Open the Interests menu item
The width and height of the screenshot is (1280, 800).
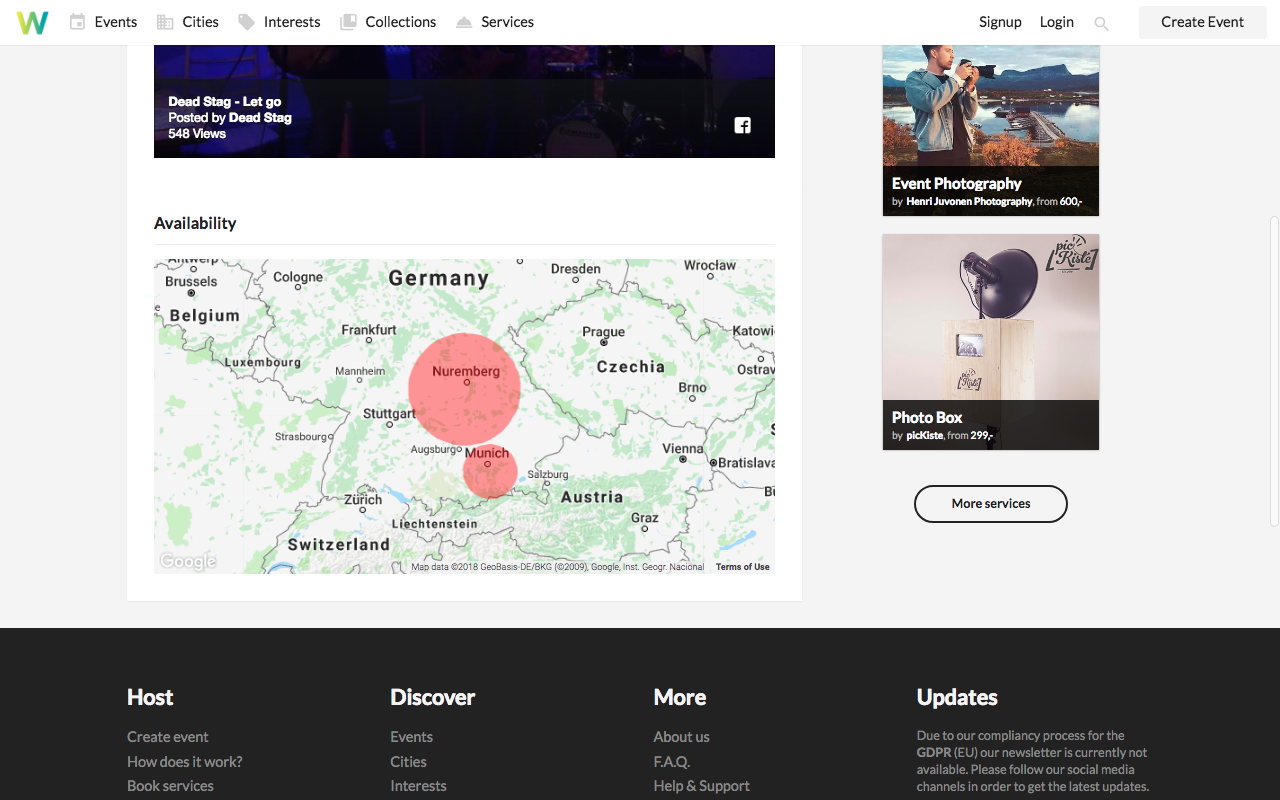[292, 22]
